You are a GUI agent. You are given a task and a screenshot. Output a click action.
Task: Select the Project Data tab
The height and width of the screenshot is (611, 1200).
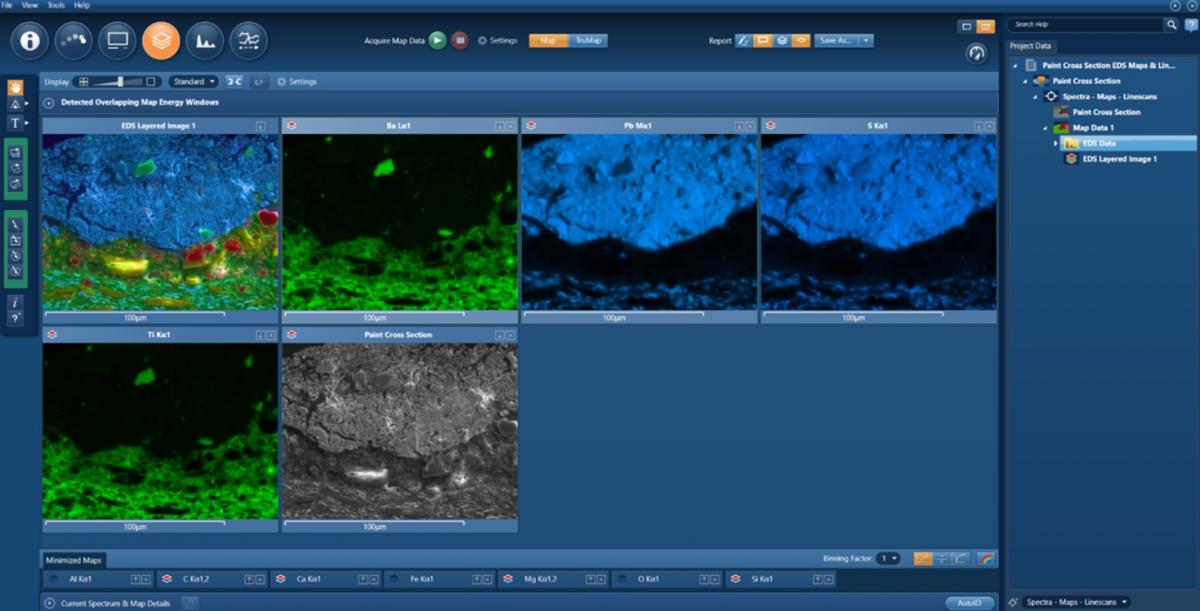[x=1030, y=46]
